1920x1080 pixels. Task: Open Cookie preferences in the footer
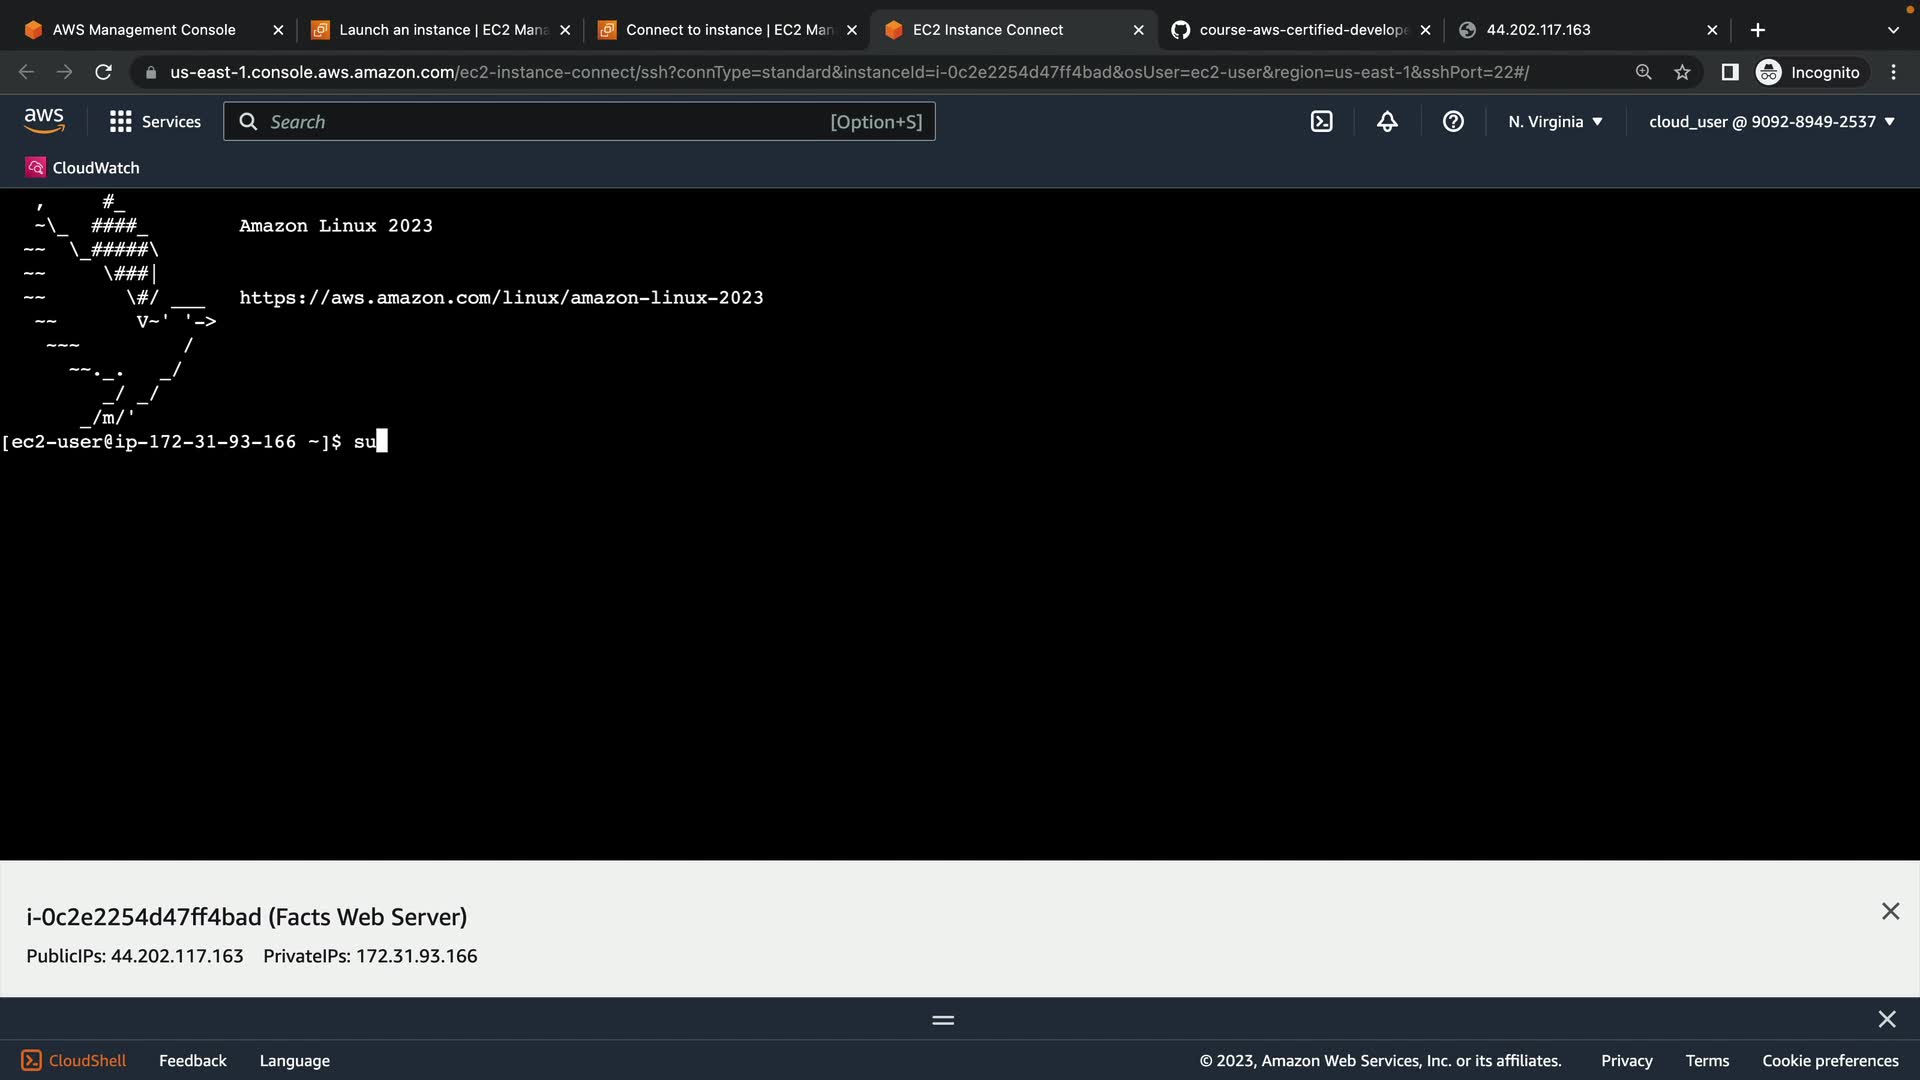click(1829, 1060)
